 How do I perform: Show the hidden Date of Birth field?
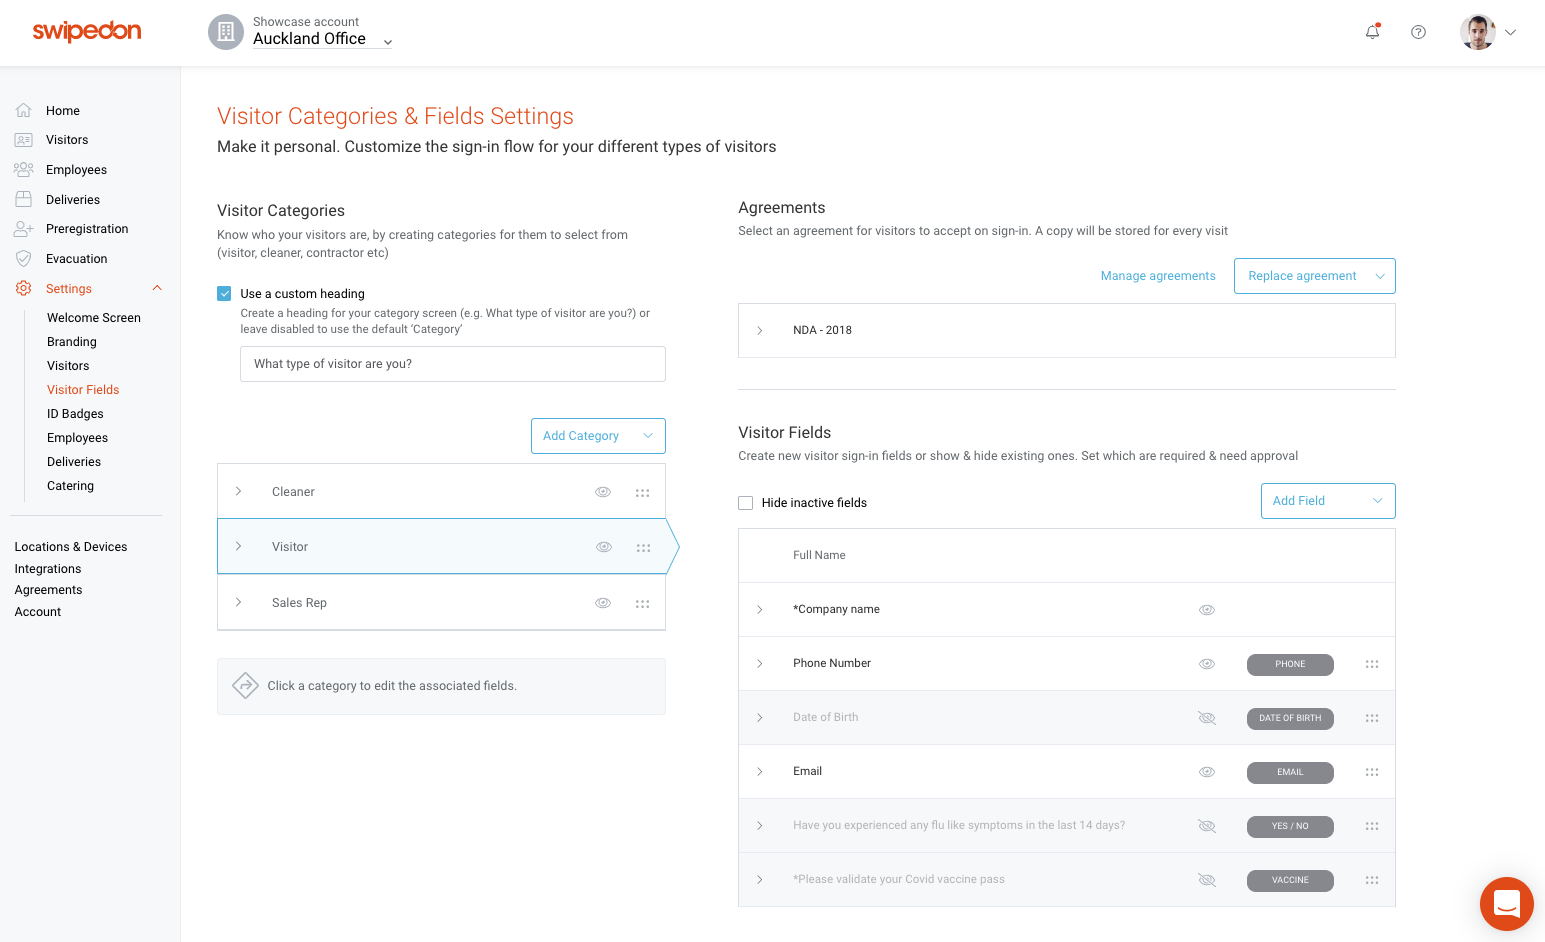1207,718
